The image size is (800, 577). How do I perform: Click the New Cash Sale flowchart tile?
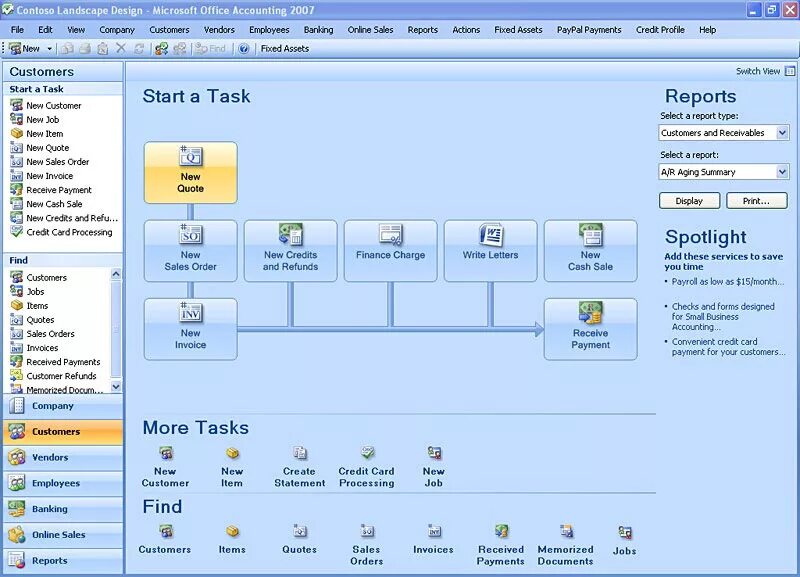tap(590, 250)
